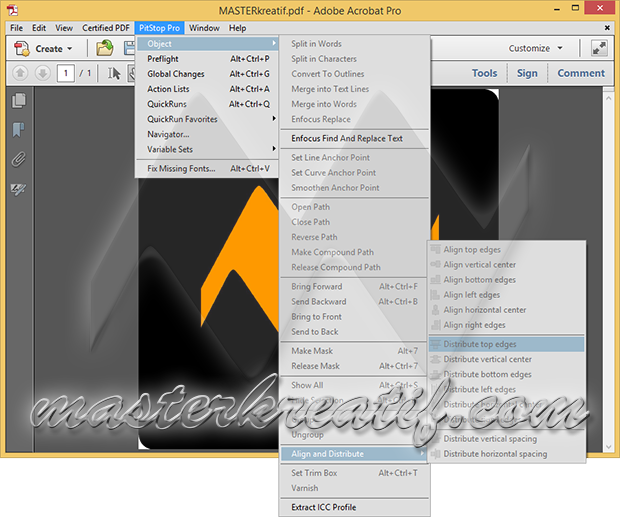Click the Acrobat app icon in title bar
620x517 pixels.
point(13,9)
